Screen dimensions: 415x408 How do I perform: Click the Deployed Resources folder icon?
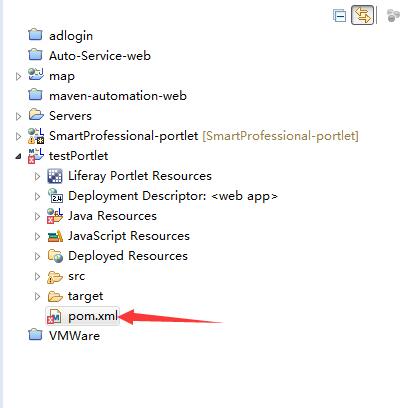coord(55,256)
